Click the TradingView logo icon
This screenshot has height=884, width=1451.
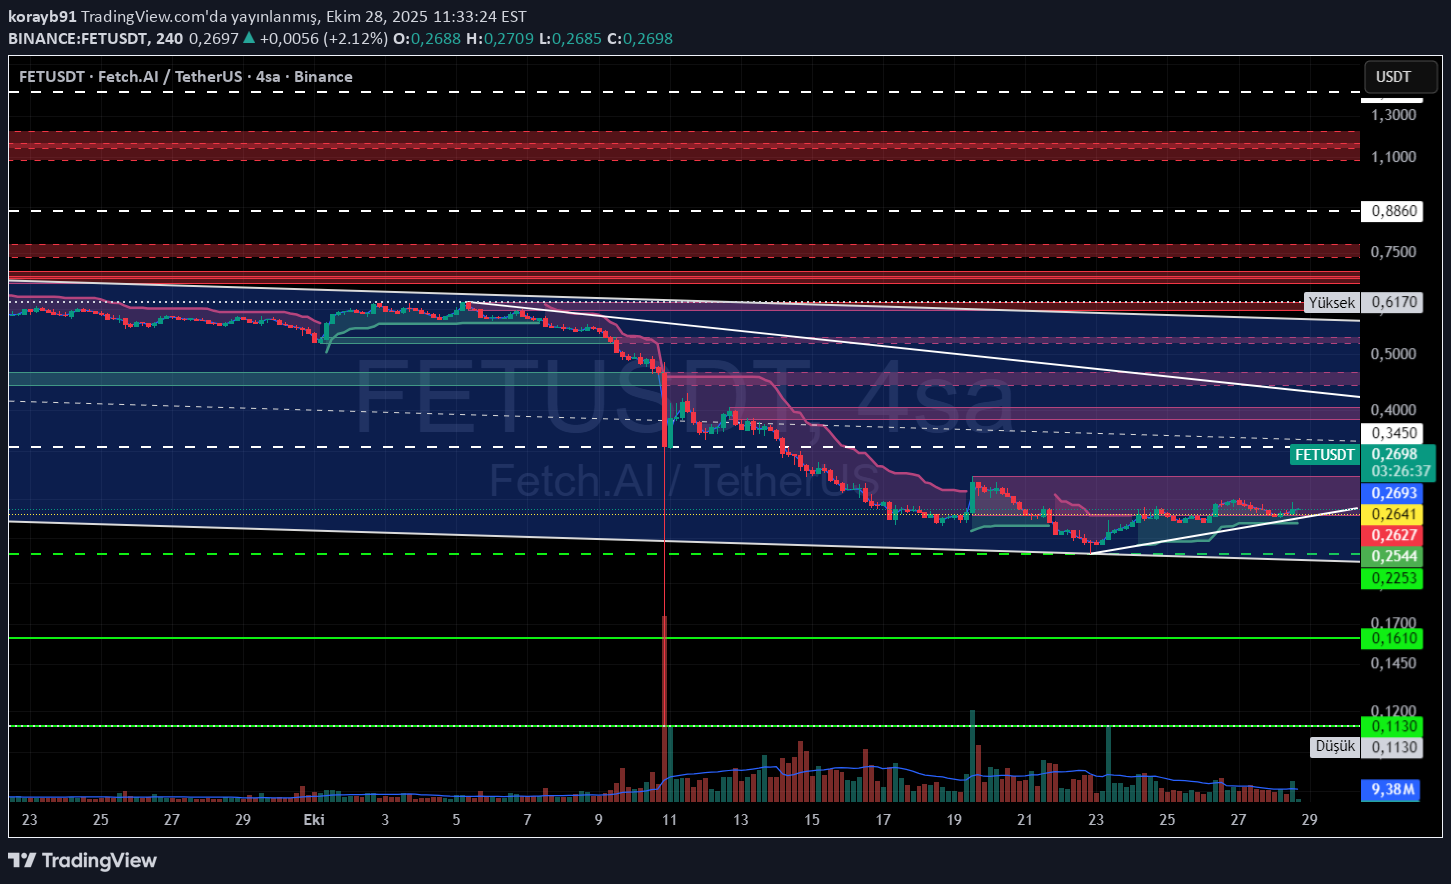pos(22,860)
